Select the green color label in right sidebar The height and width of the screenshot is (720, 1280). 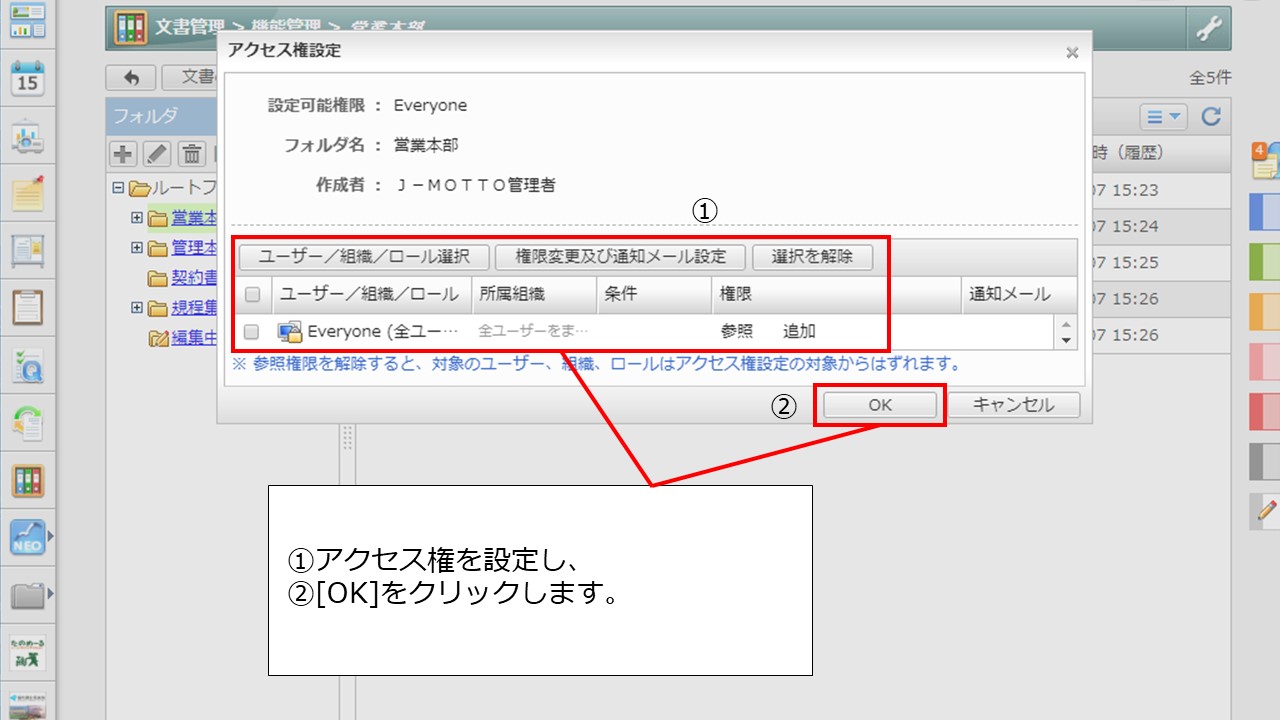[x=1266, y=262]
